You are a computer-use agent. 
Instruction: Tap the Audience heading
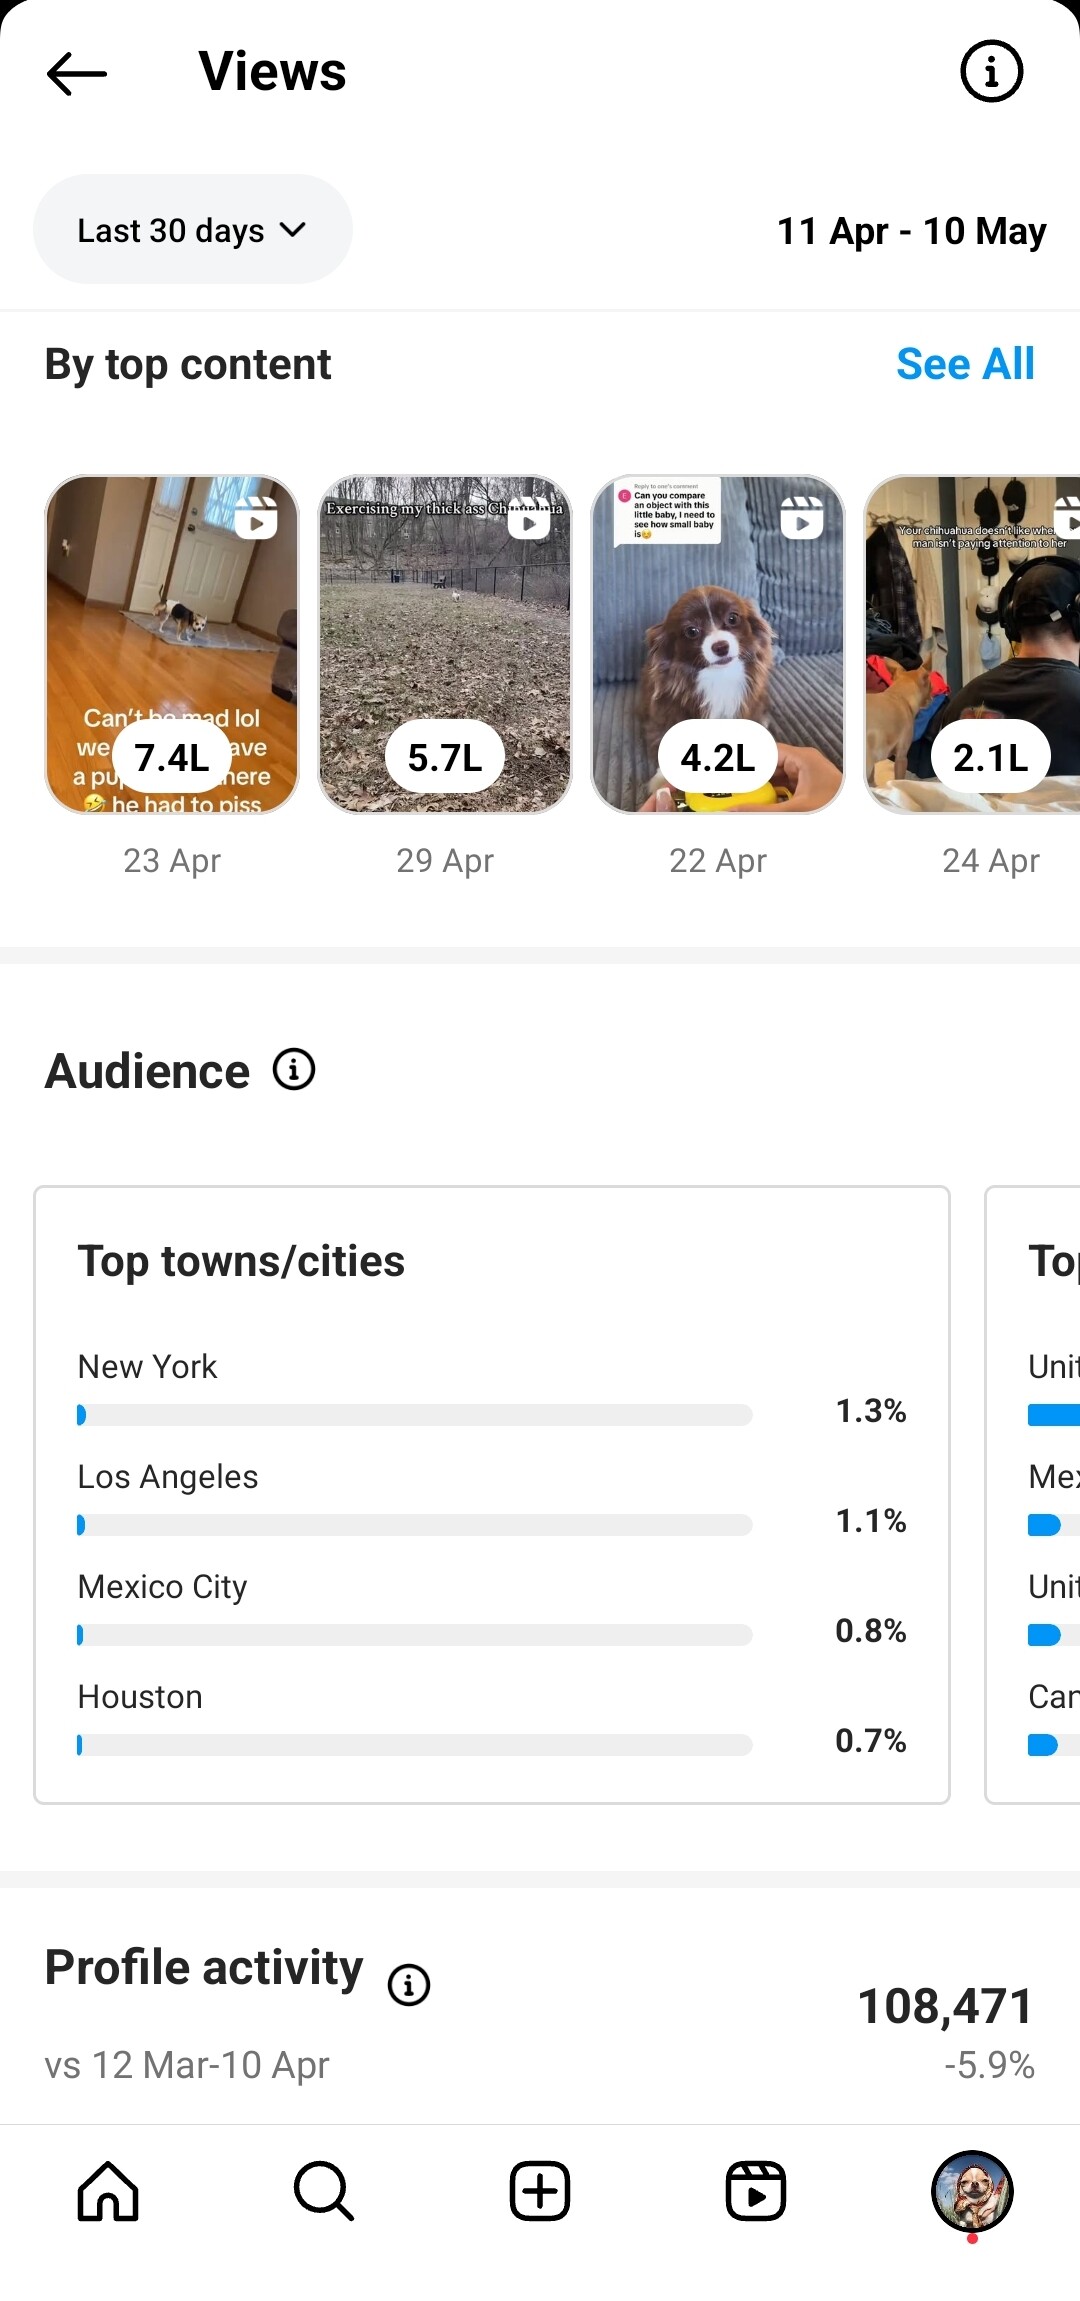tap(147, 1071)
